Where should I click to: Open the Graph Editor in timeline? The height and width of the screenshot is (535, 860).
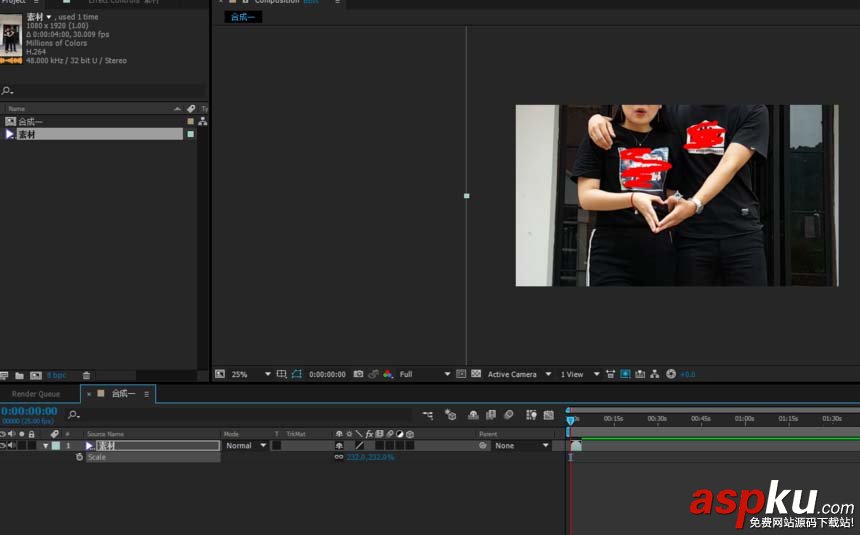(548, 415)
